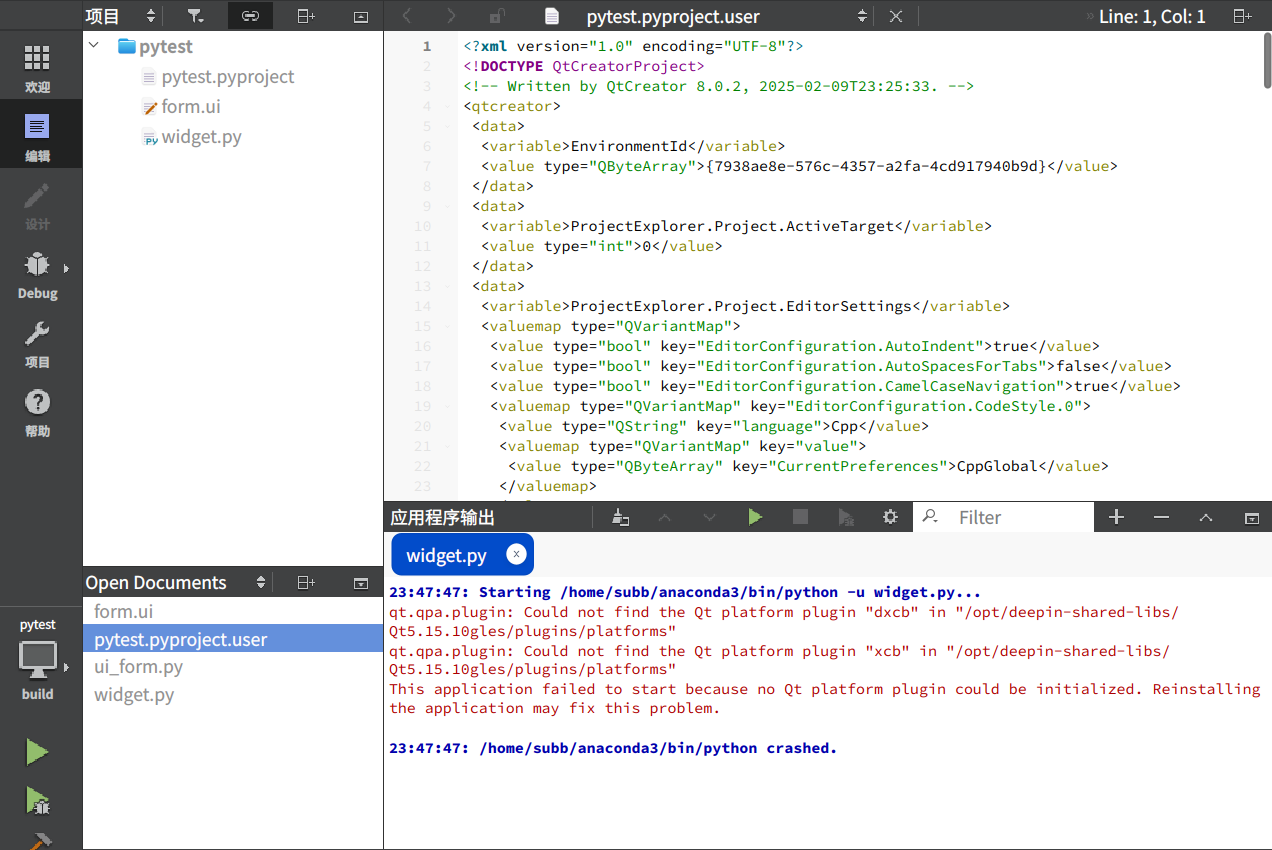Close the application output pane

coord(1251,517)
